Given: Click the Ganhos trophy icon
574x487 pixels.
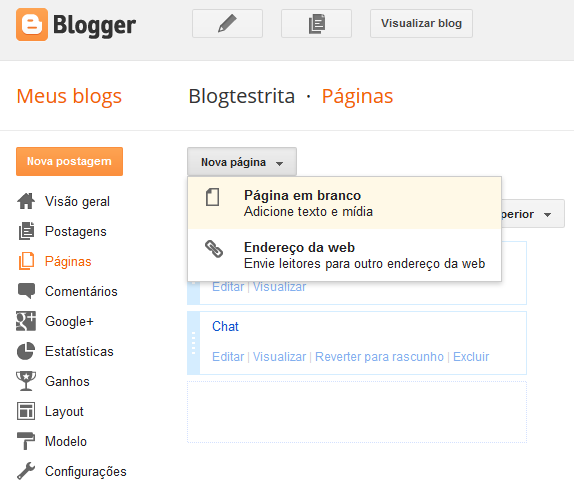Looking at the screenshot, I should pos(26,381).
